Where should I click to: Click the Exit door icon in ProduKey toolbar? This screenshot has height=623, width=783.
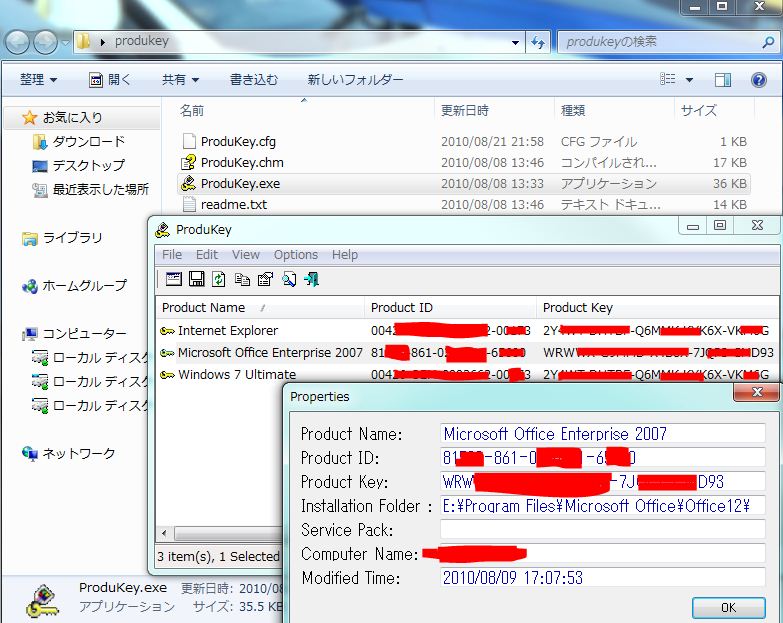pyautogui.click(x=312, y=279)
